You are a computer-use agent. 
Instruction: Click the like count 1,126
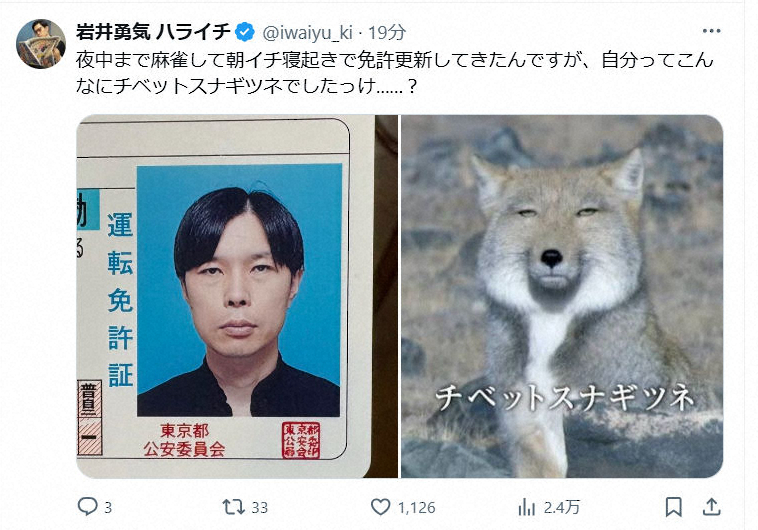[x=417, y=508]
